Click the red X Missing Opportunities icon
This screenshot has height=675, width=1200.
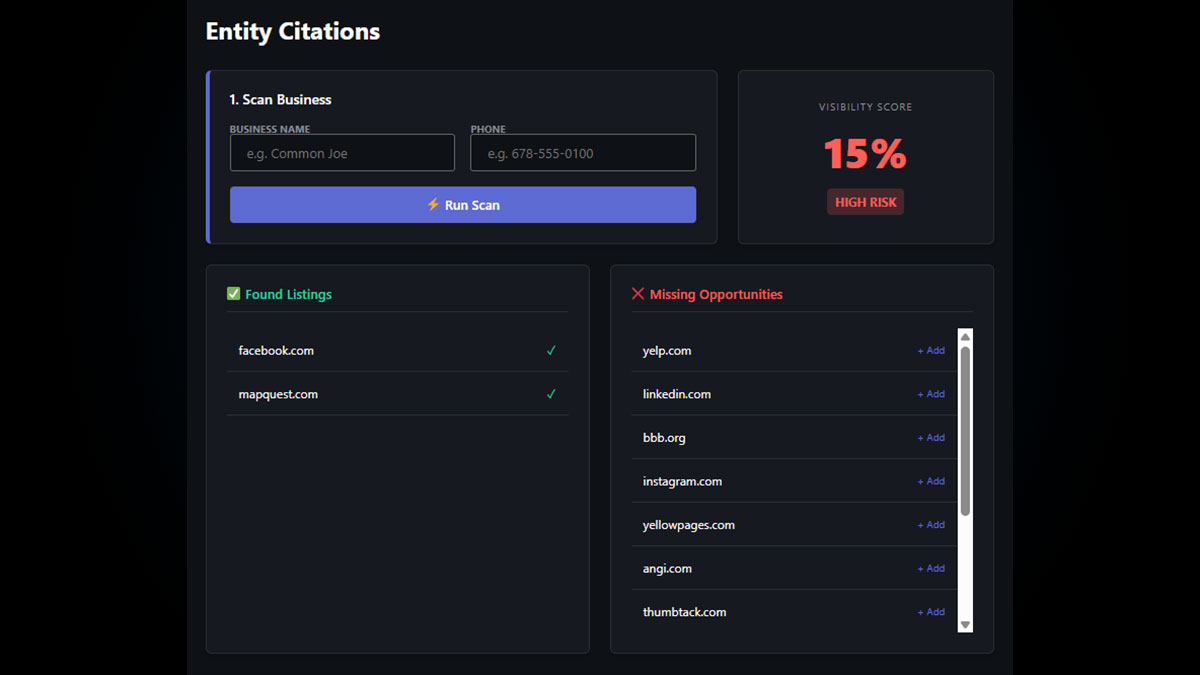click(638, 294)
